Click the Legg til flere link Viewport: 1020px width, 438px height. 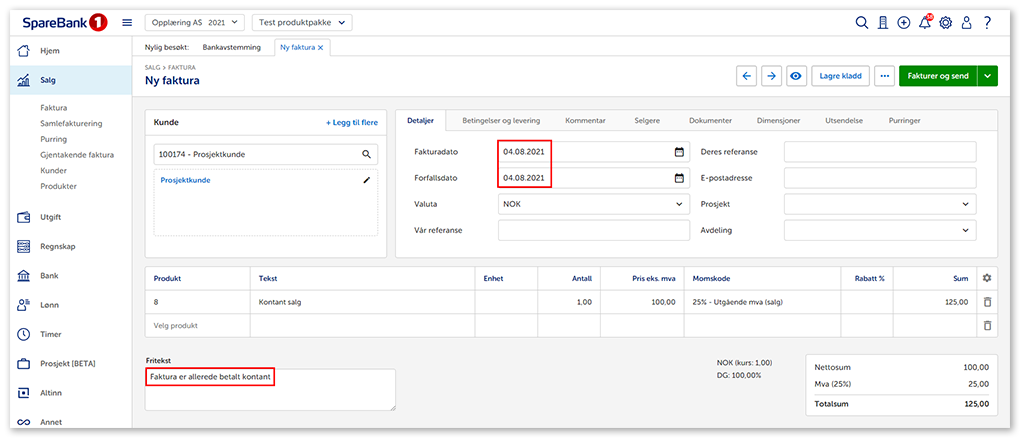pos(352,122)
